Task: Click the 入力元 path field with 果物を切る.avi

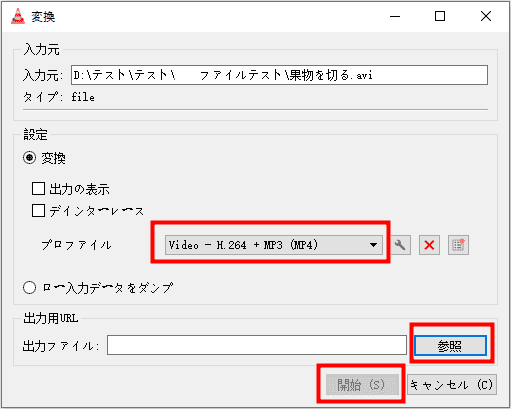Action: [279, 75]
